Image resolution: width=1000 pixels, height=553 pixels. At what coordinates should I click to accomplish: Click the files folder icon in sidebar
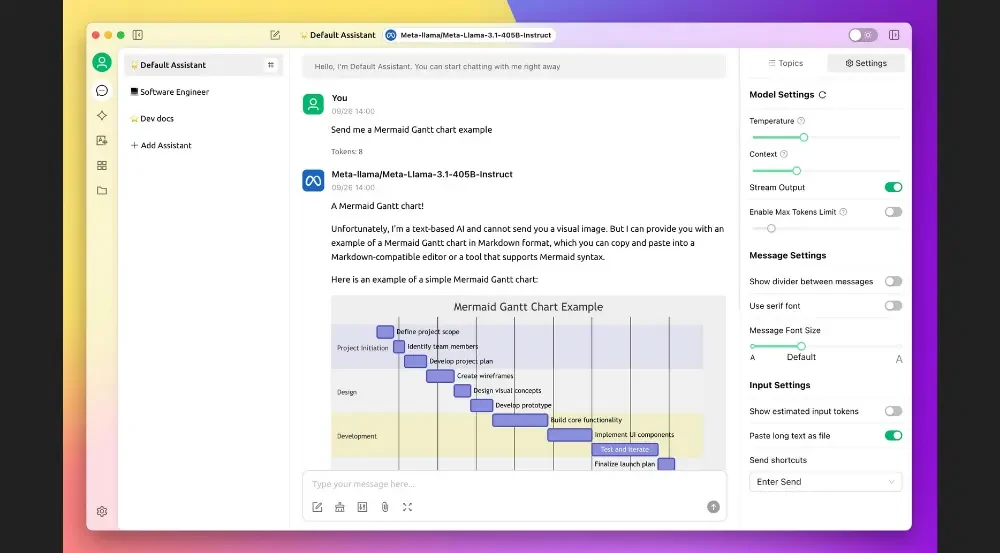click(x=102, y=190)
